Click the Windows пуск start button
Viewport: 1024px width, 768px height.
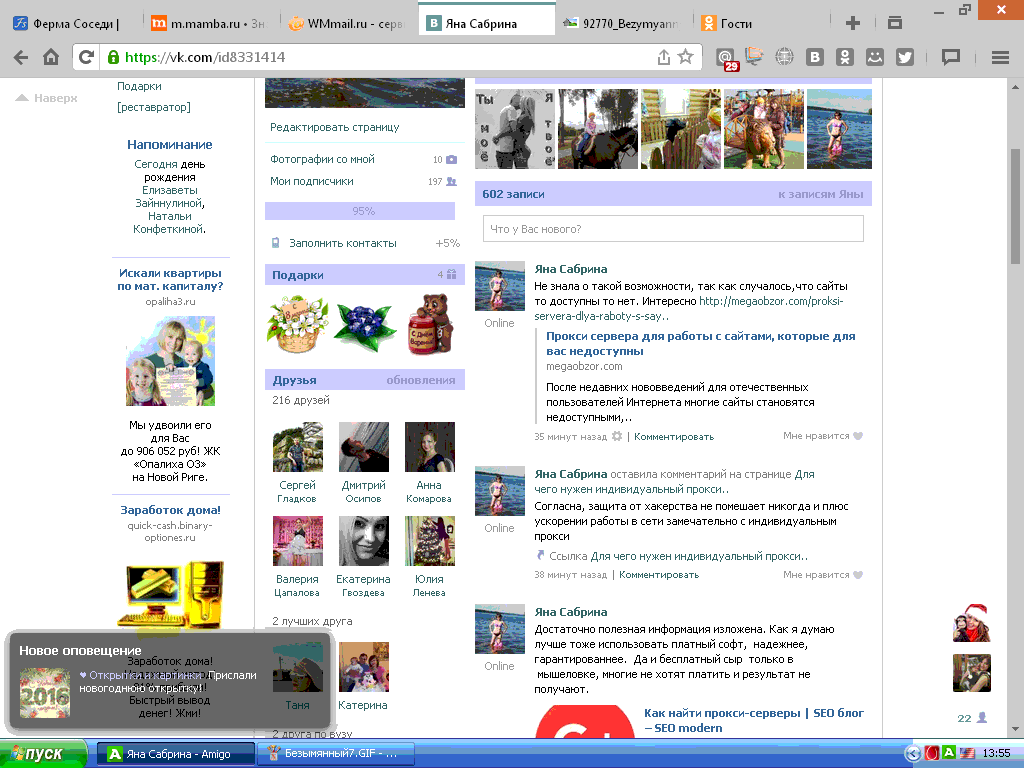[43, 754]
